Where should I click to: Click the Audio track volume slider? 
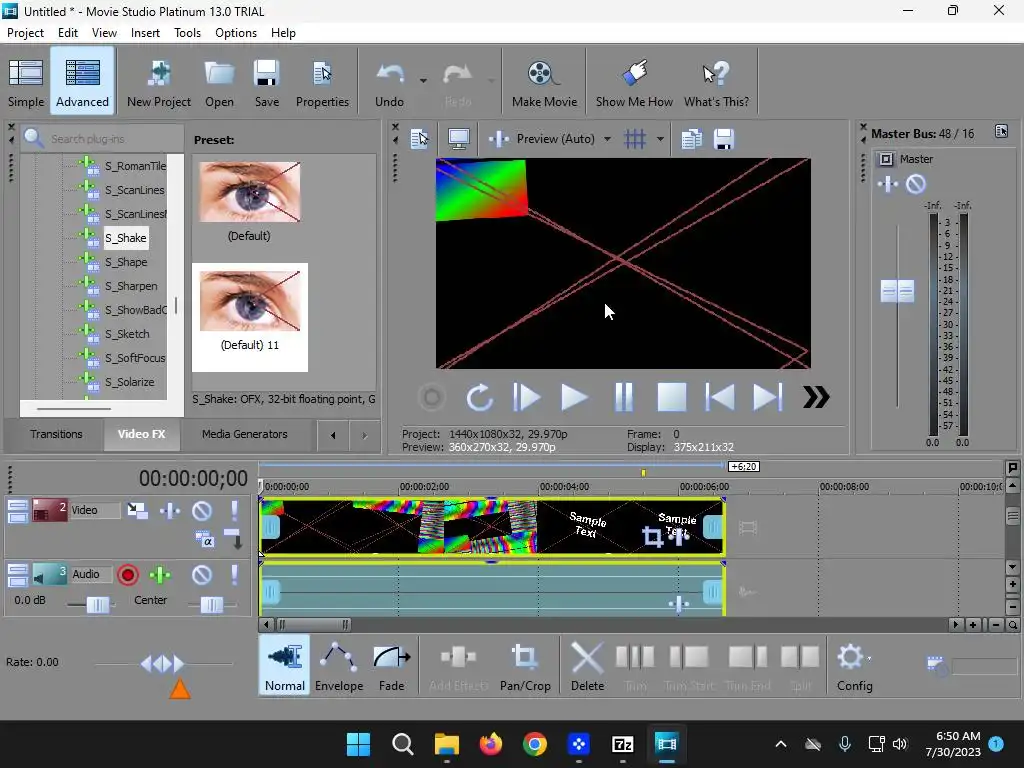point(98,605)
